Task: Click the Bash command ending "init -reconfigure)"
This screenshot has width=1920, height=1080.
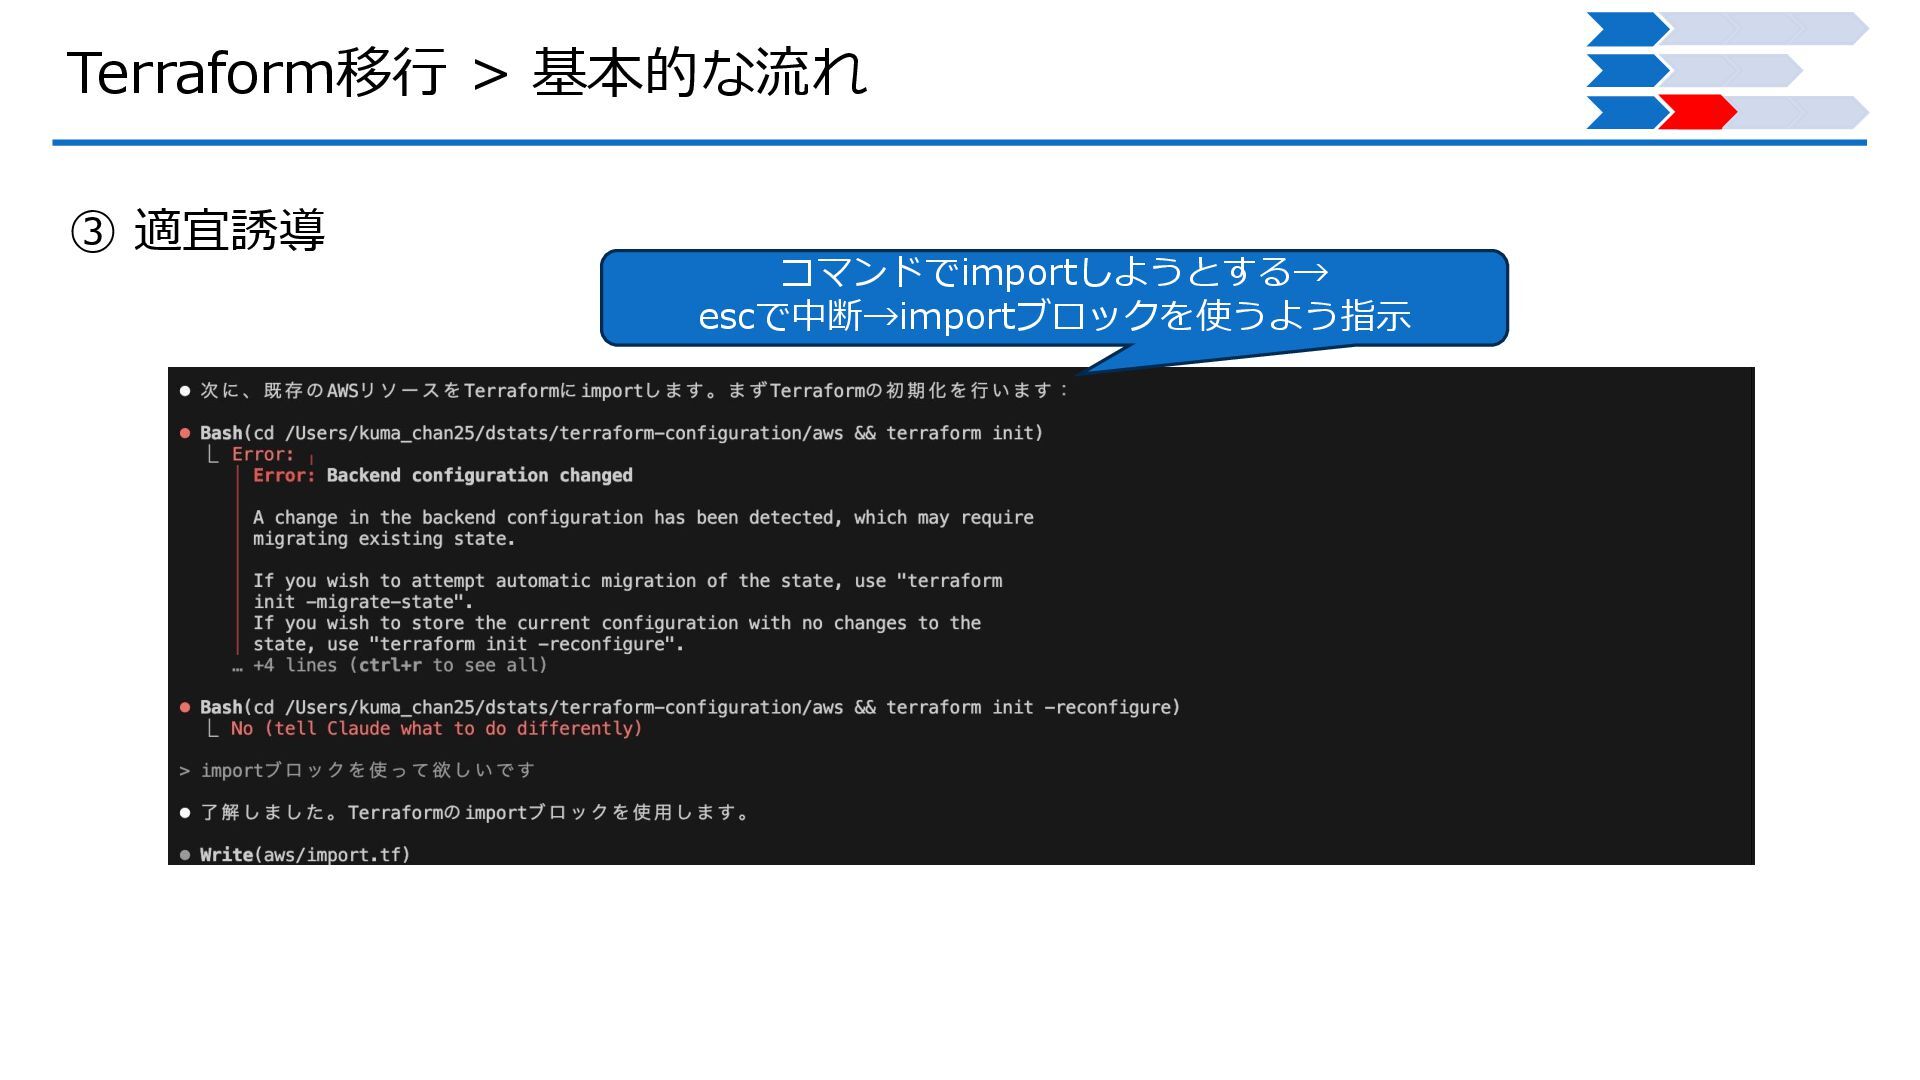Action: coord(690,707)
